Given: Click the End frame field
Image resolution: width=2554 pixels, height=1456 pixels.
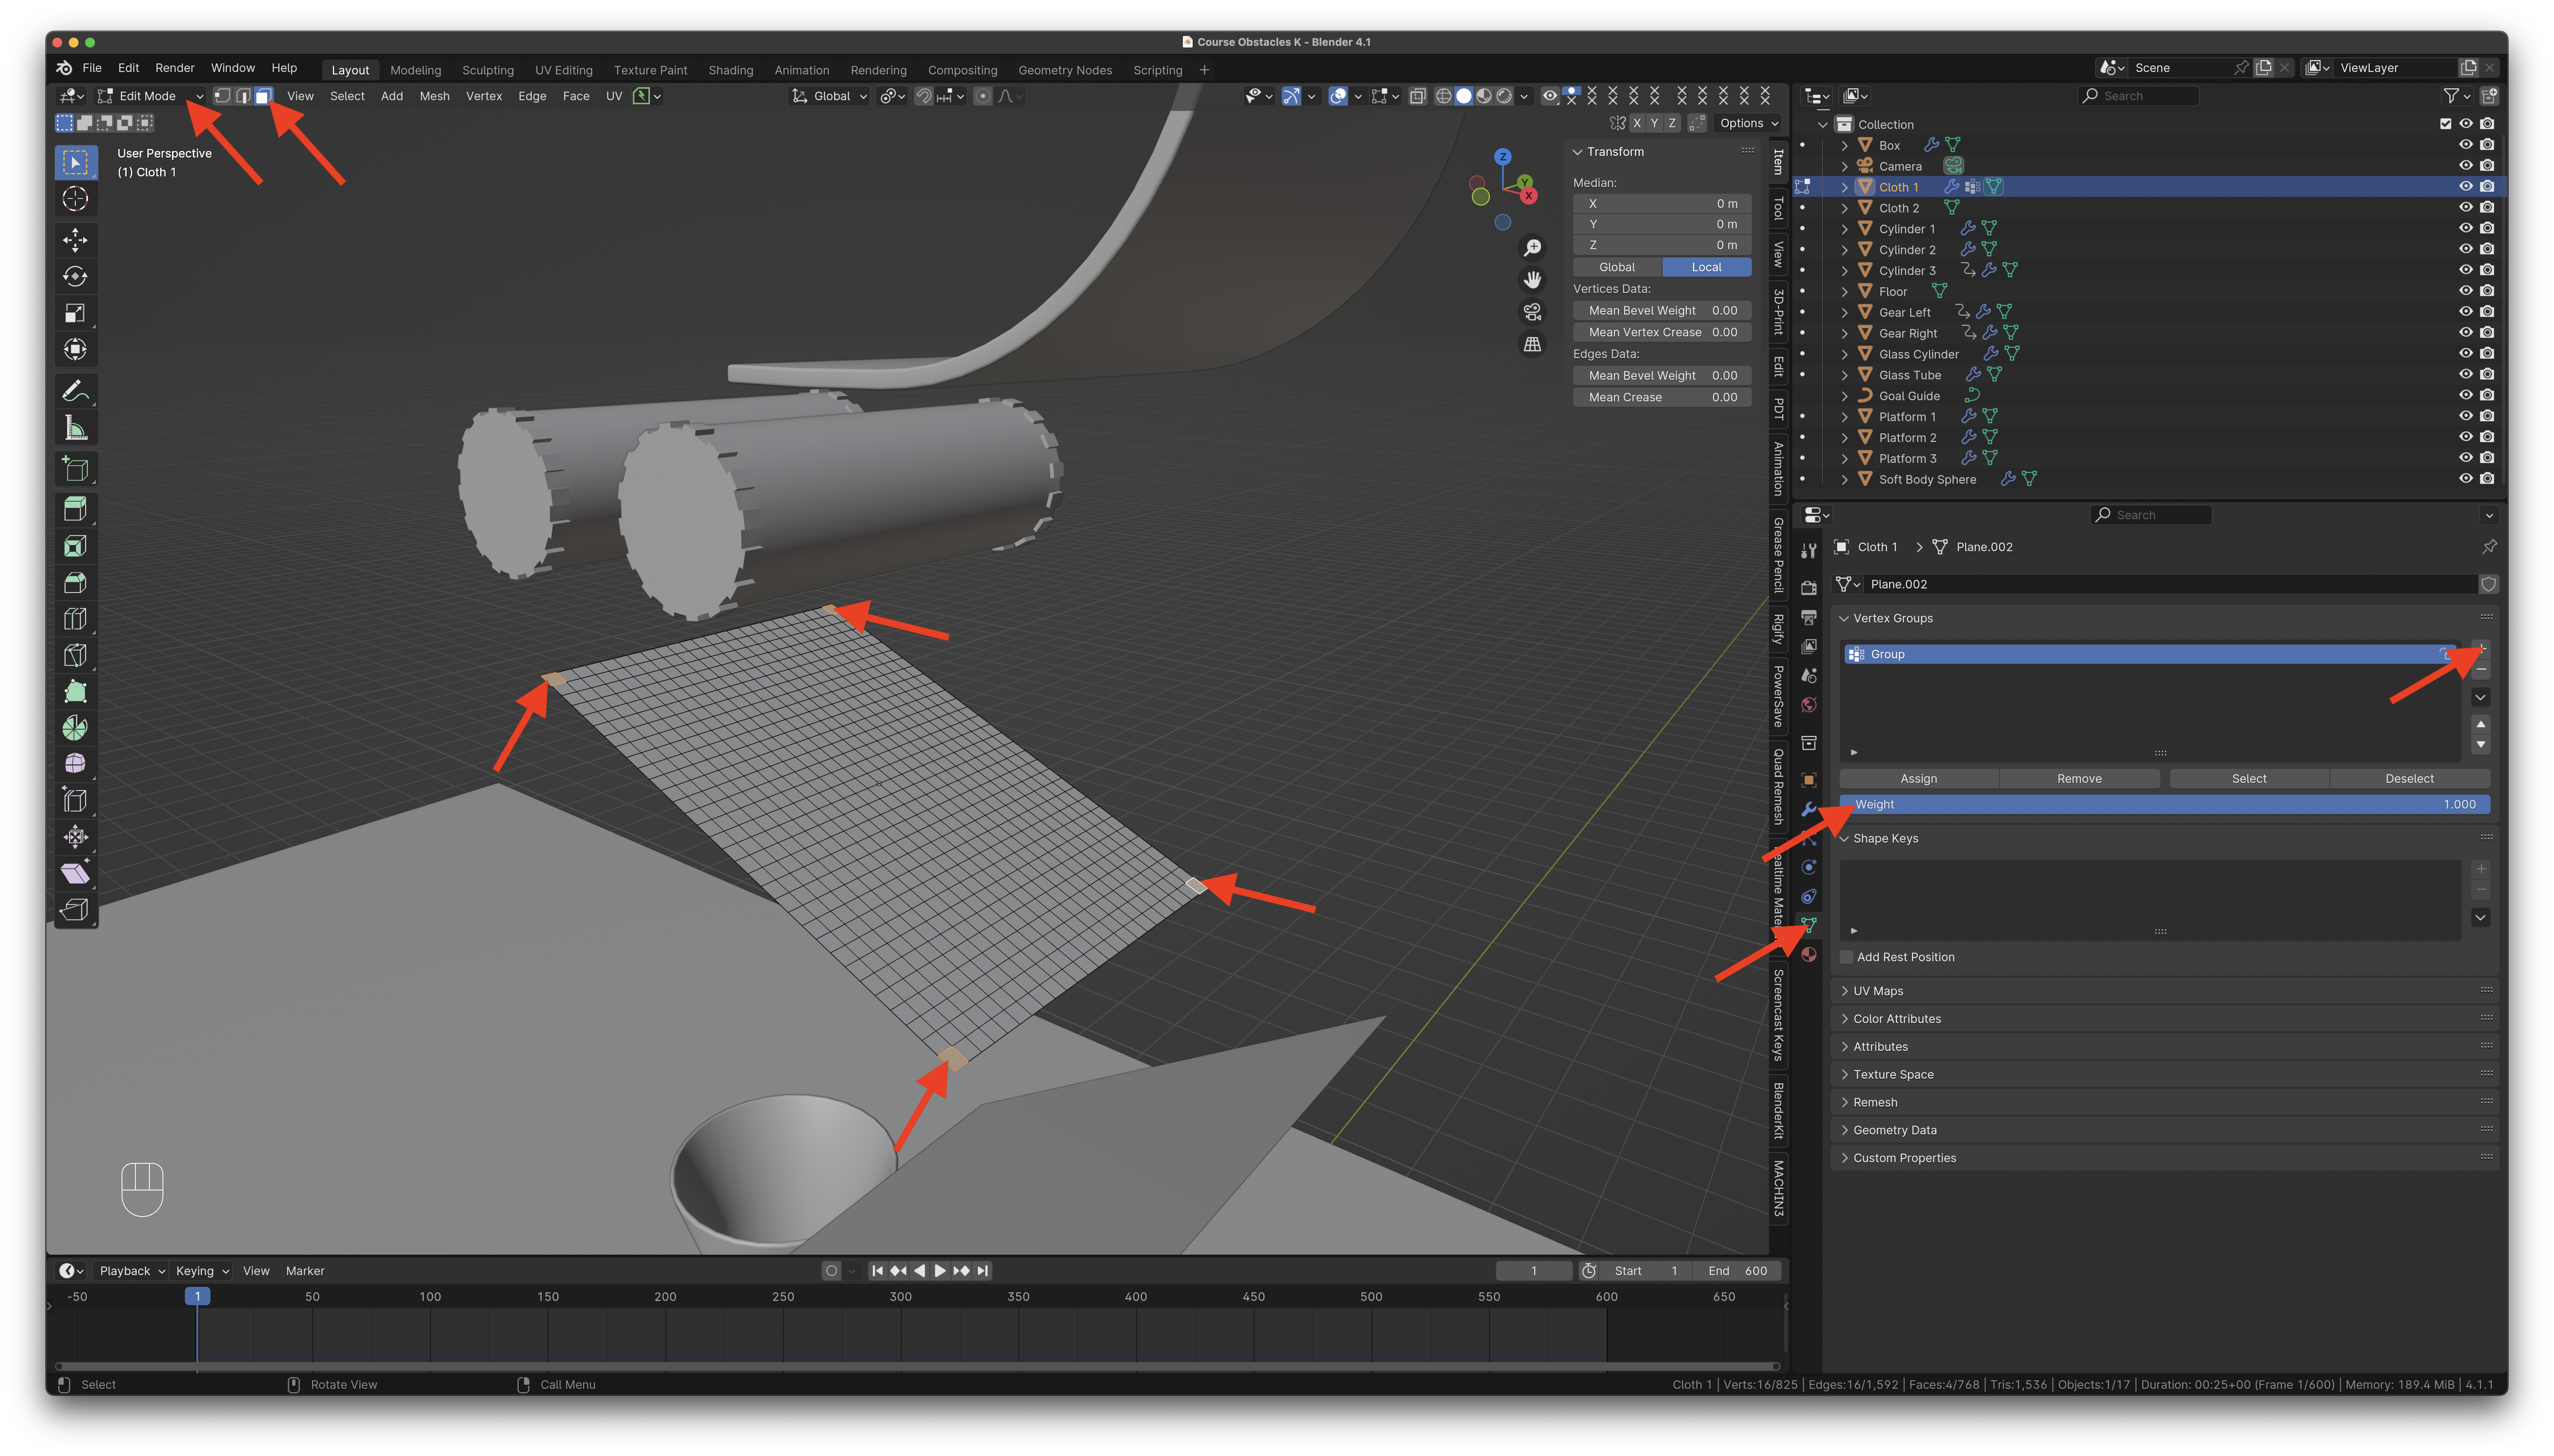Looking at the screenshot, I should pos(1737,1271).
